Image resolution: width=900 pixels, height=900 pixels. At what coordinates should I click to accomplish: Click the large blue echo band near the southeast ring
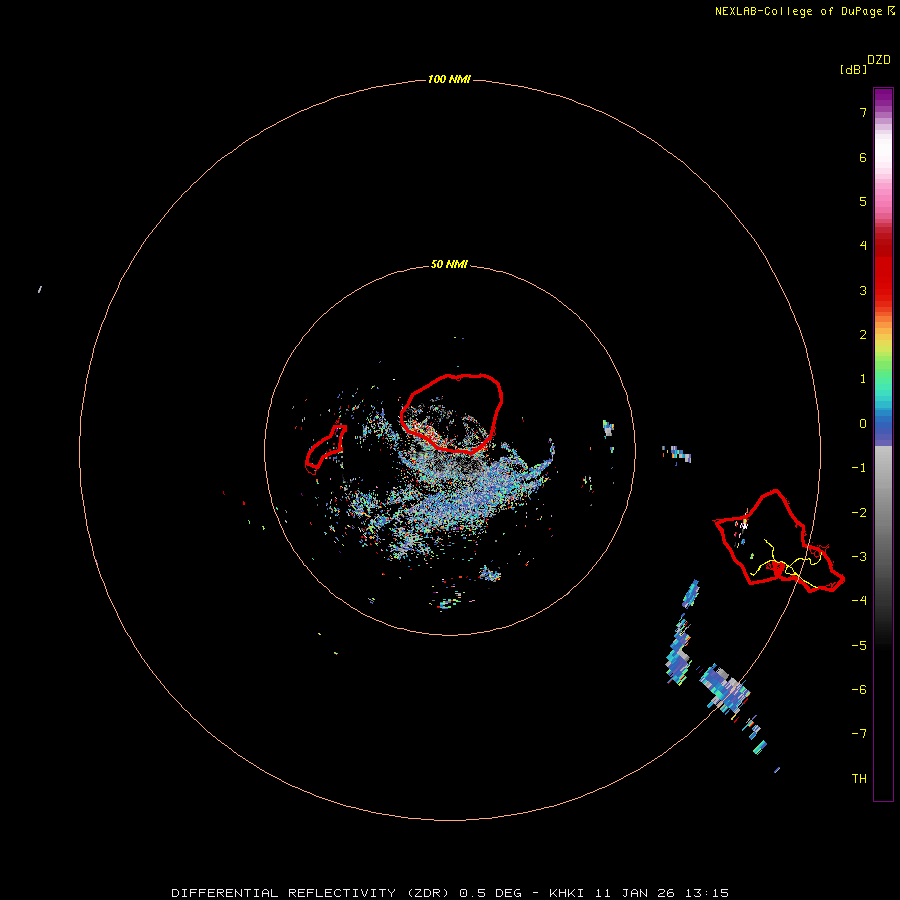(725, 690)
